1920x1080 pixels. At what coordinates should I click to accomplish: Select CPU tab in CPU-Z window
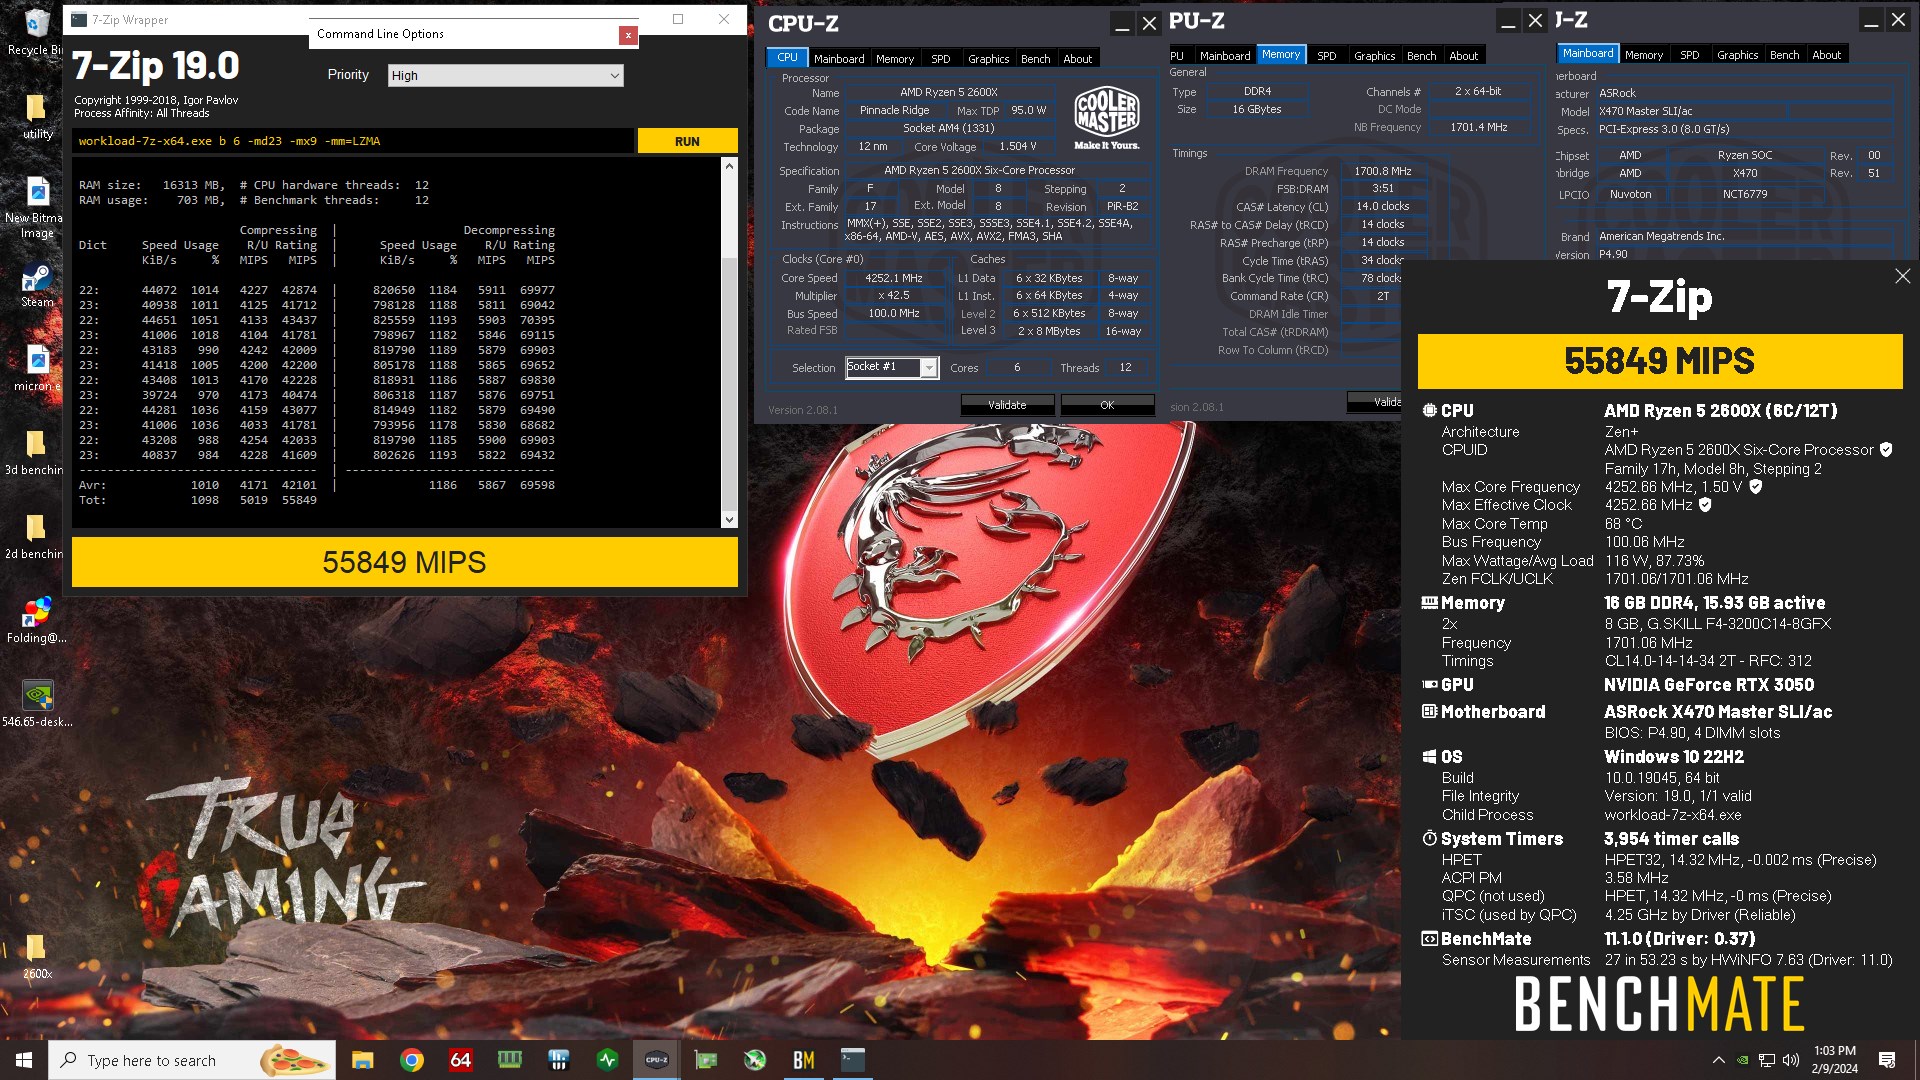pyautogui.click(x=787, y=58)
